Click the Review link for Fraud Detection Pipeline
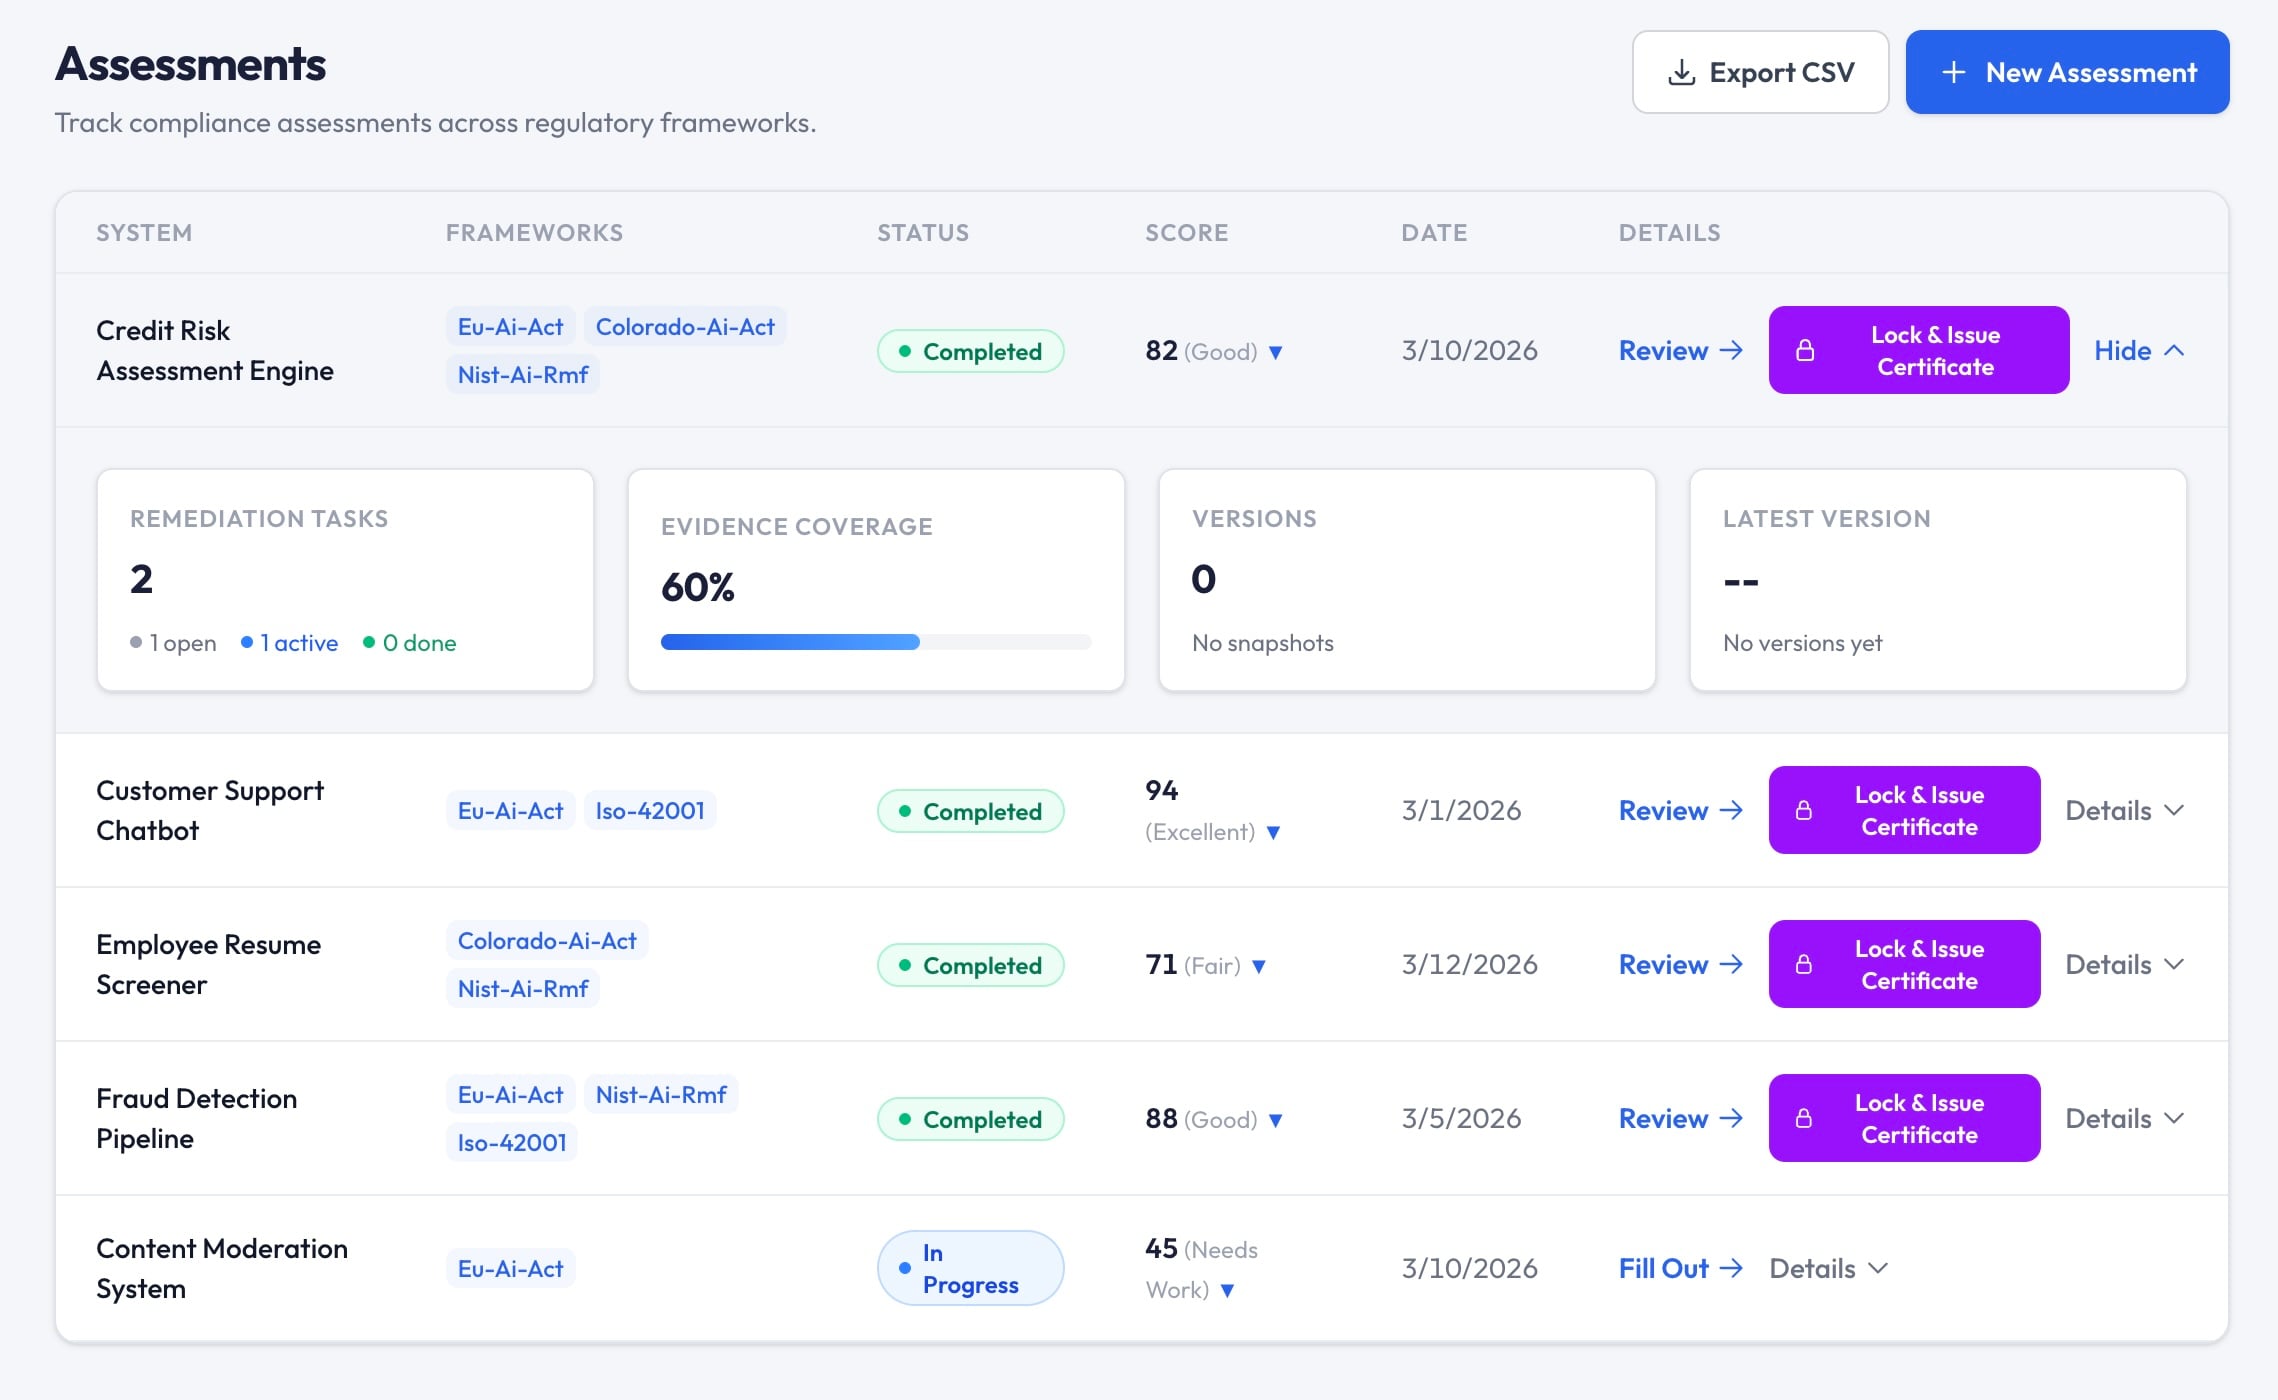 point(1663,1119)
